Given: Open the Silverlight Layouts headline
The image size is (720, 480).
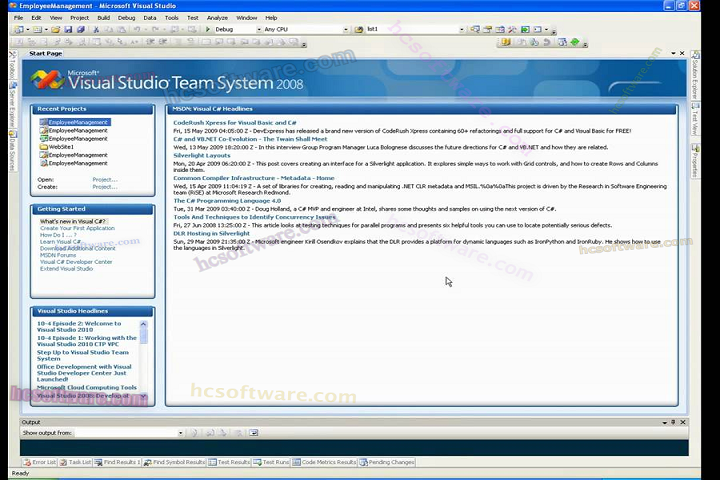Looking at the screenshot, I should (x=202, y=156).
